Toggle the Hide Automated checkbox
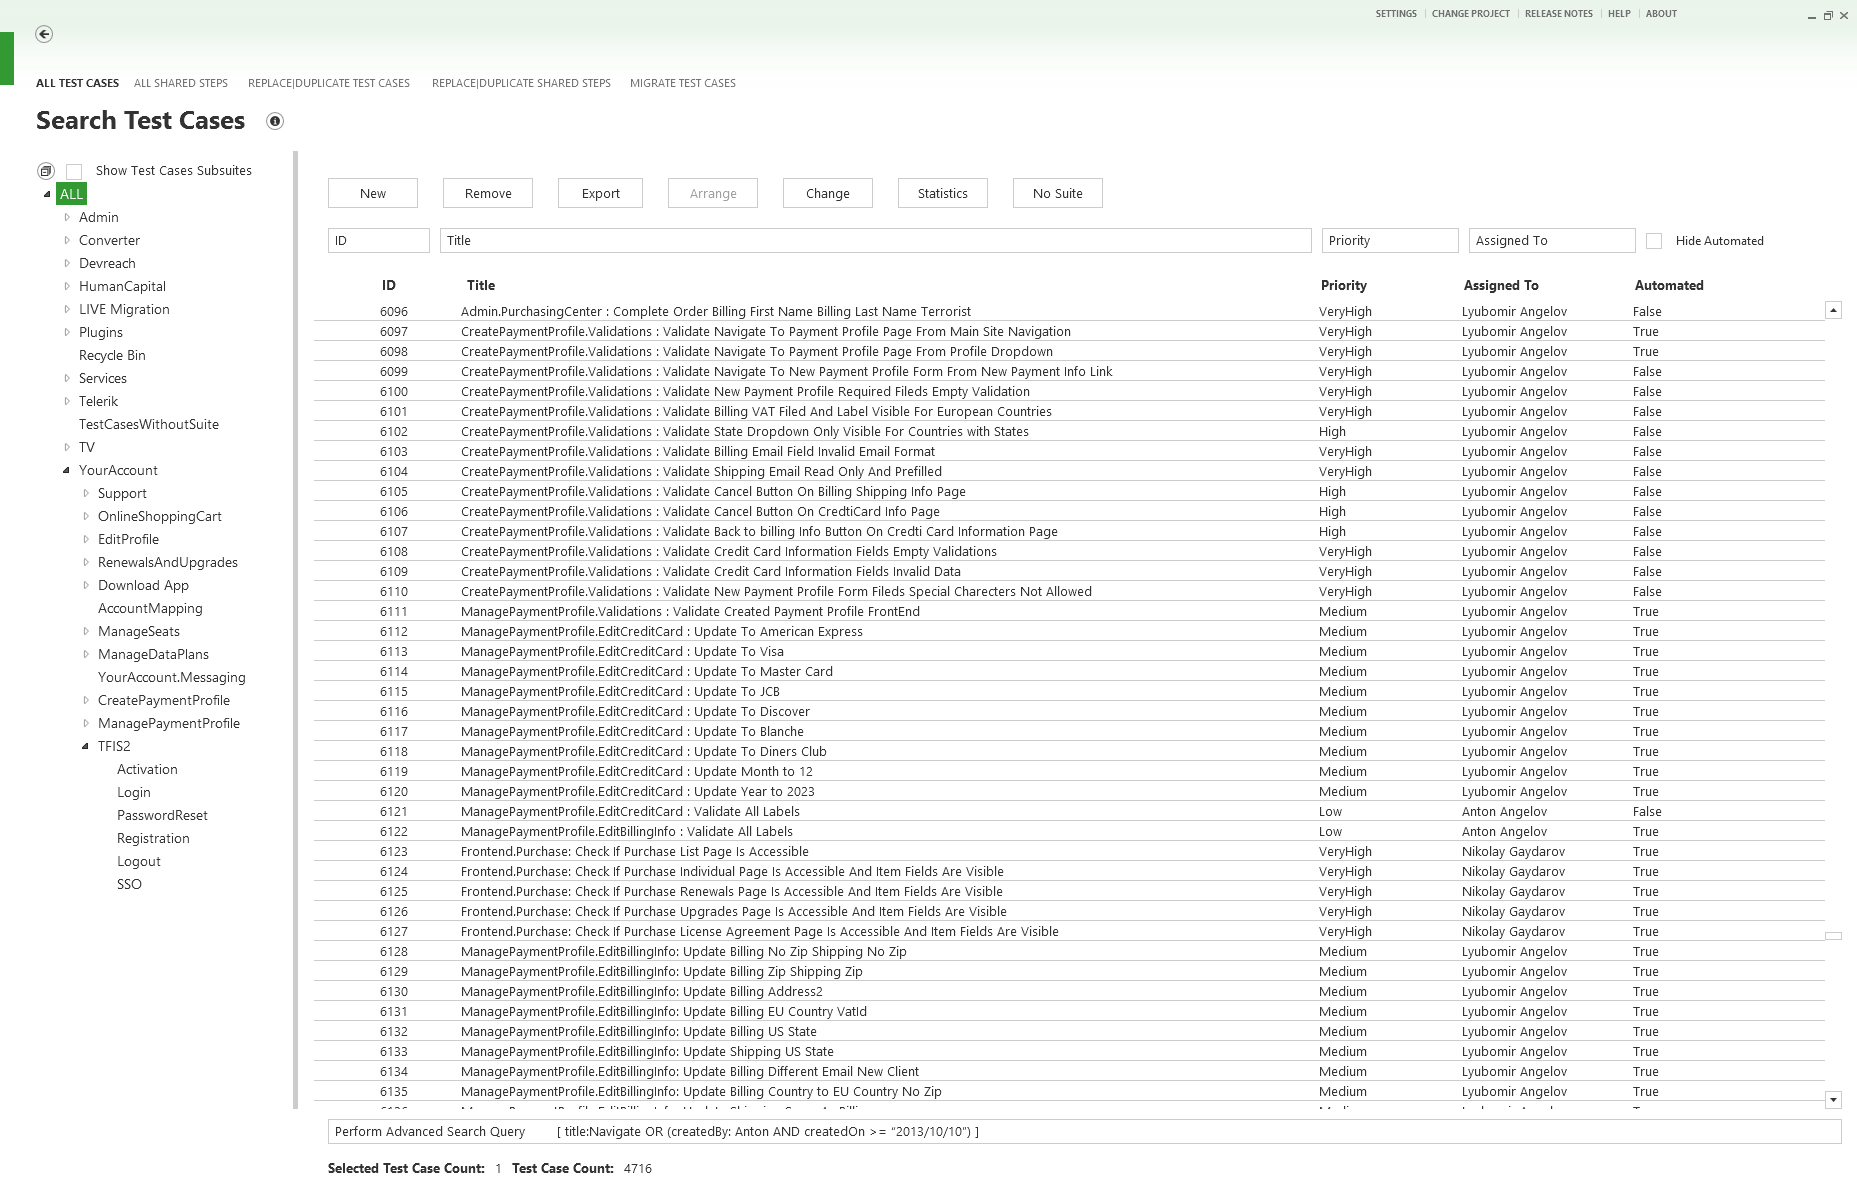 click(1654, 241)
